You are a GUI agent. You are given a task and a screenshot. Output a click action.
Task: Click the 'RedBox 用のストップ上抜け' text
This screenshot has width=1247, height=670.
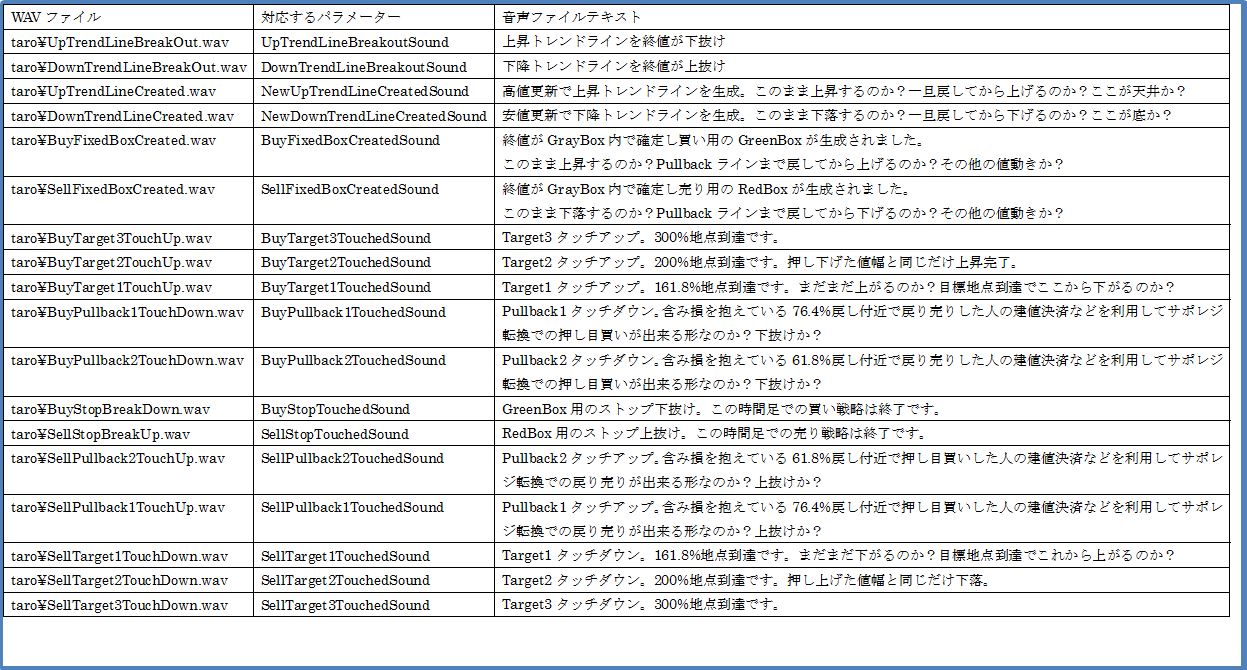(x=714, y=434)
